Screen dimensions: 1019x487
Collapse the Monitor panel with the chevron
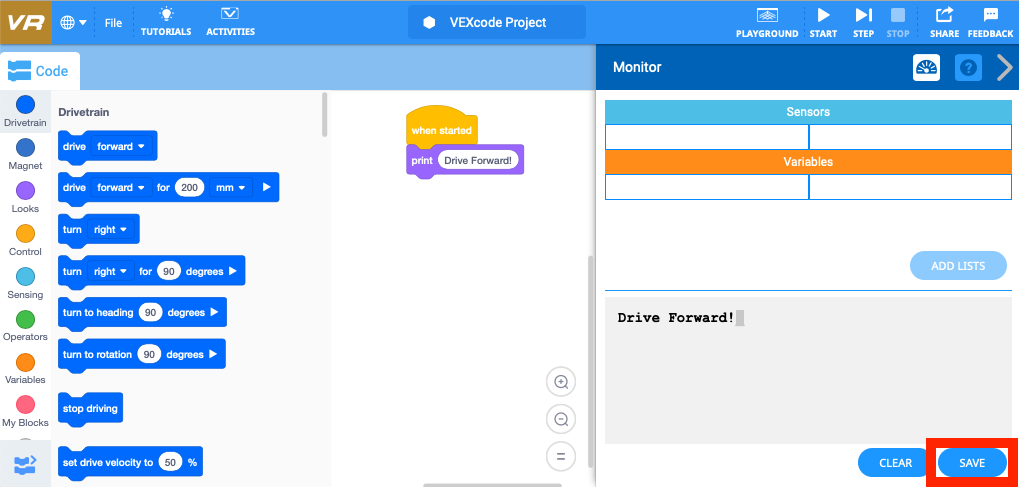tap(1005, 68)
